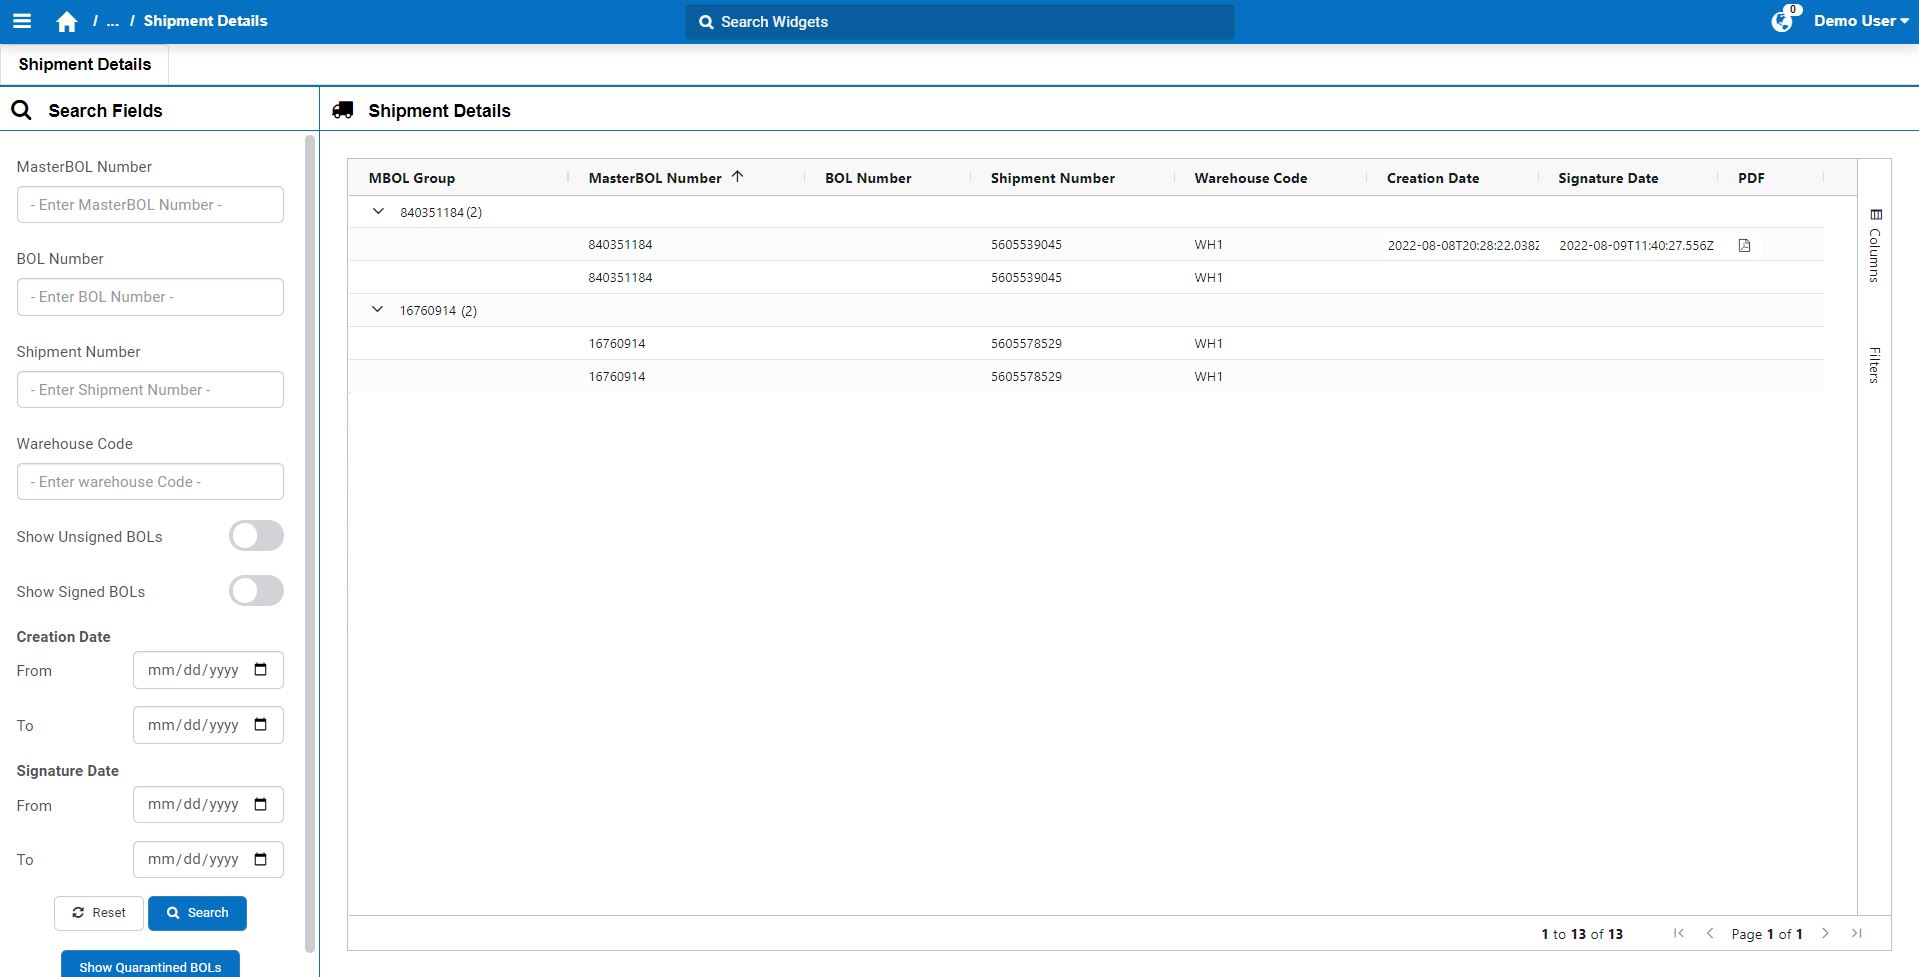Click the MasterBOL Number input field

point(150,205)
